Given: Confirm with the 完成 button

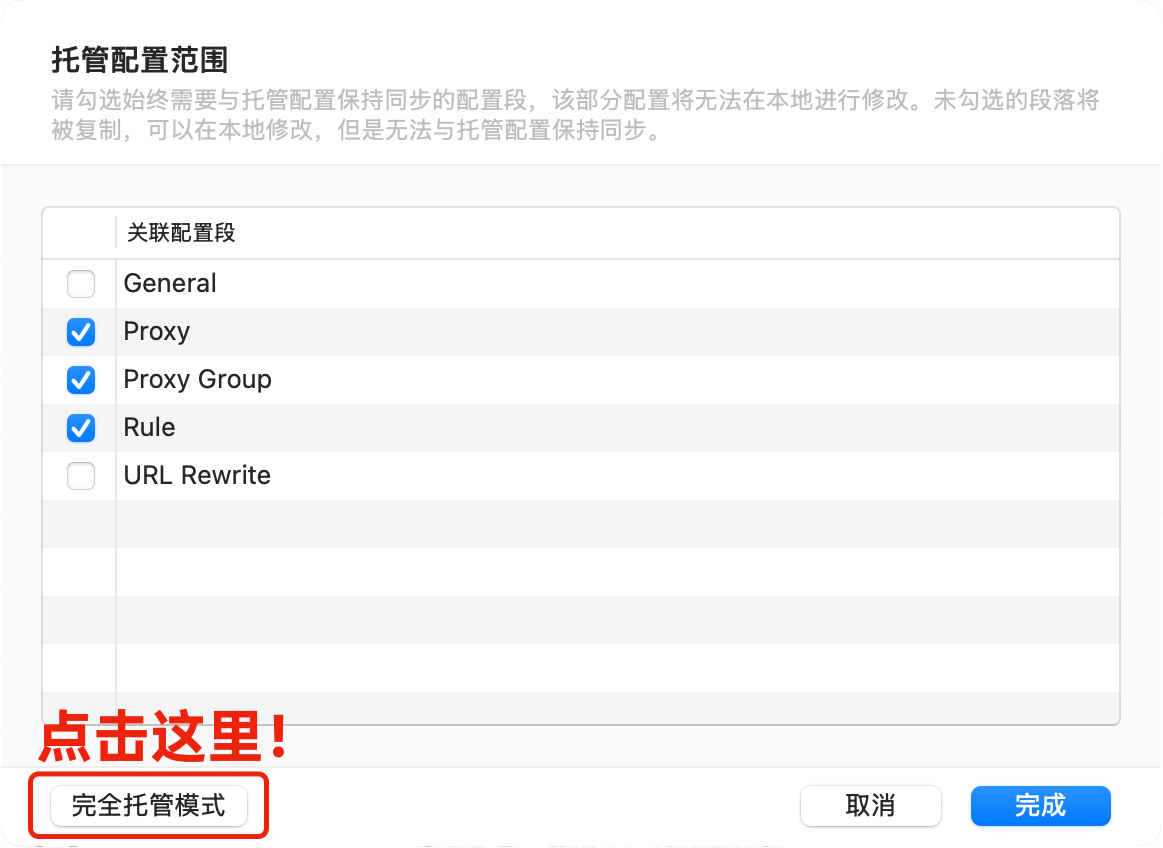Looking at the screenshot, I should point(1040,805).
